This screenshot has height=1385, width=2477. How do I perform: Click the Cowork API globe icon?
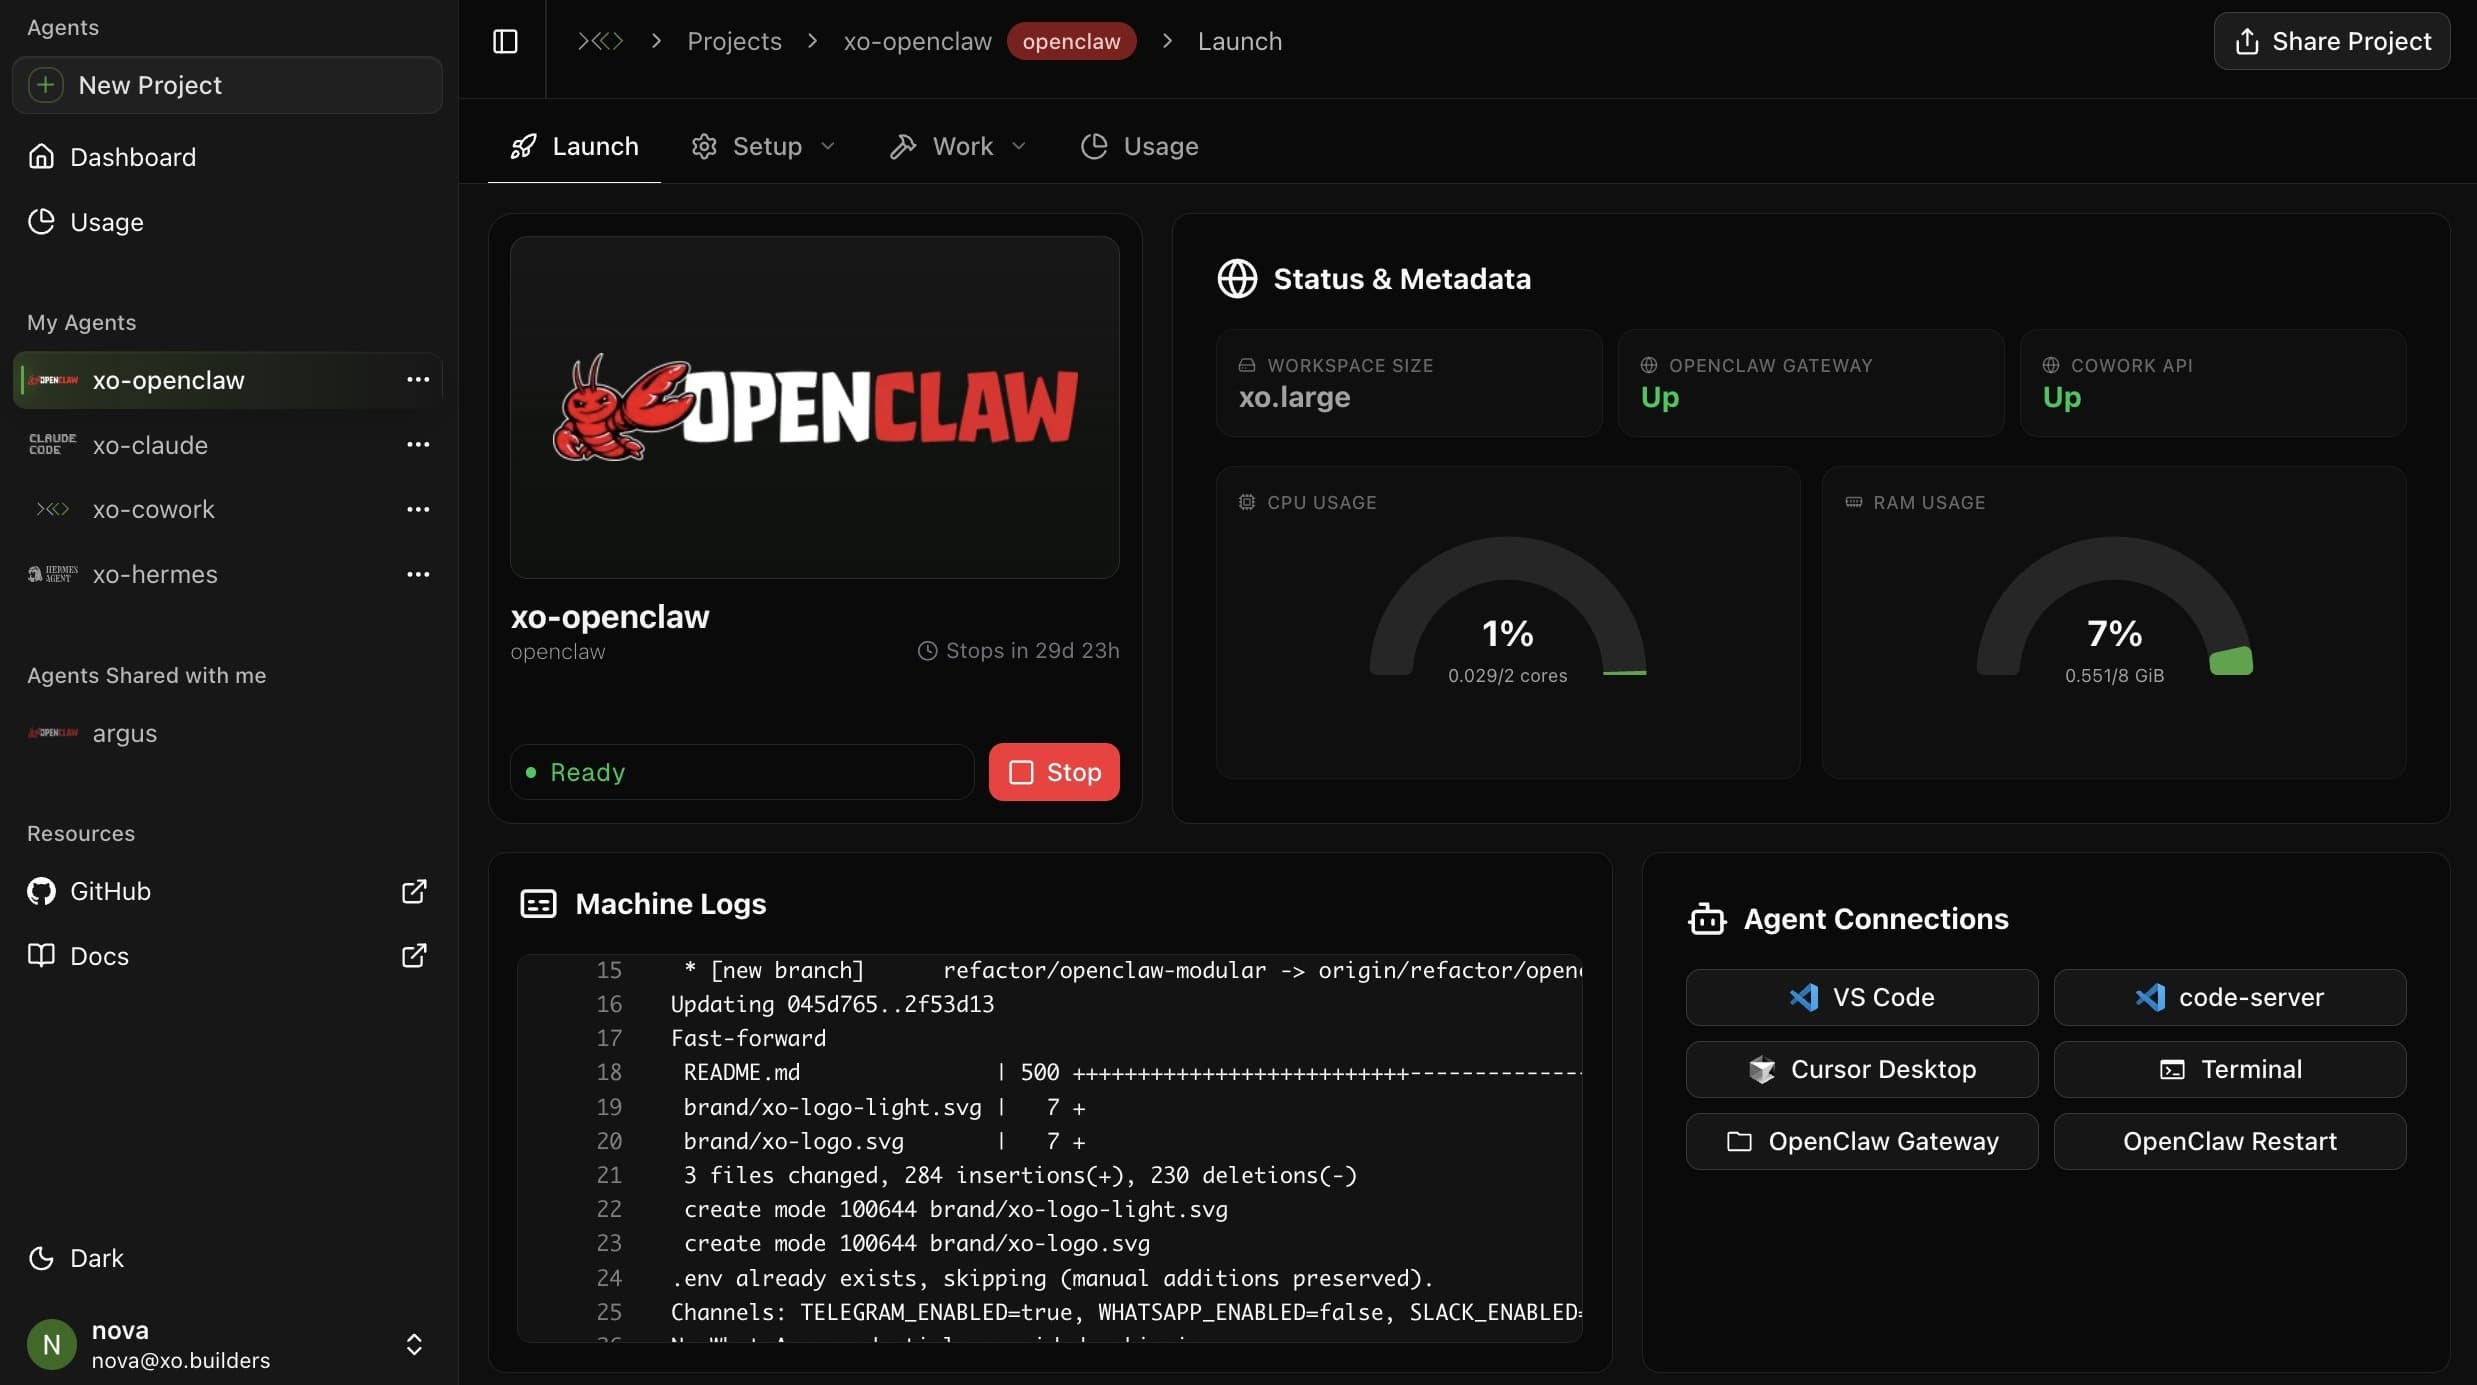coord(2051,365)
